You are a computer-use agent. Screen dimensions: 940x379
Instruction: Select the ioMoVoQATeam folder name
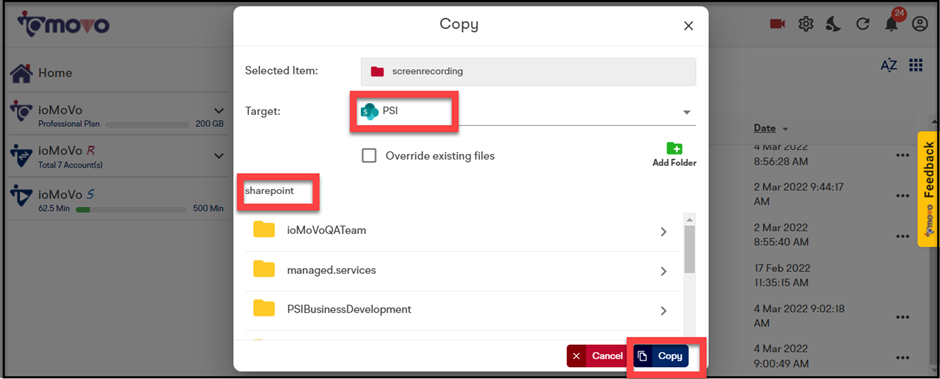[327, 230]
